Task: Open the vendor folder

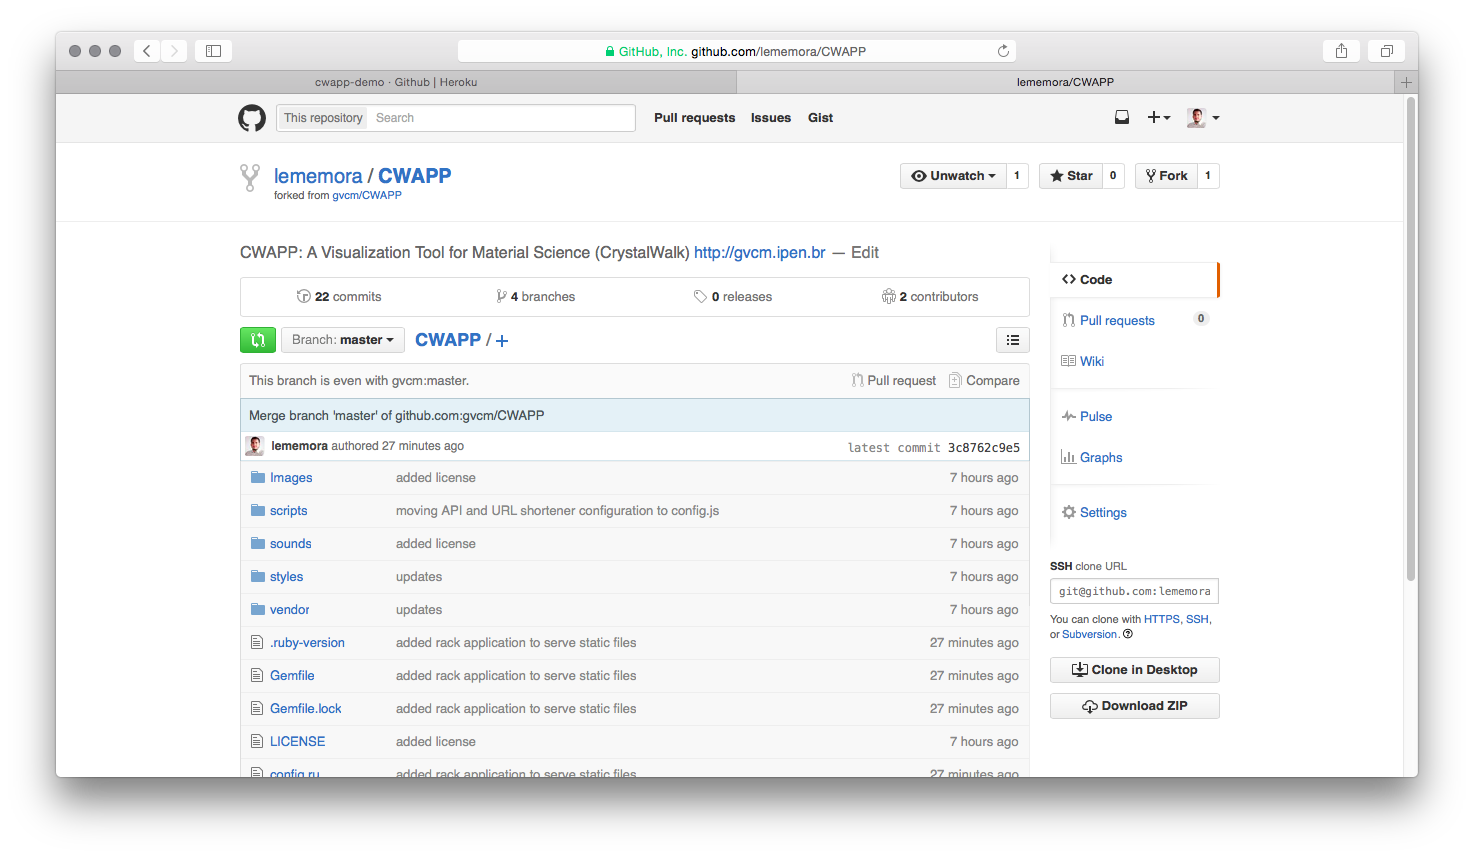Action: click(x=289, y=610)
